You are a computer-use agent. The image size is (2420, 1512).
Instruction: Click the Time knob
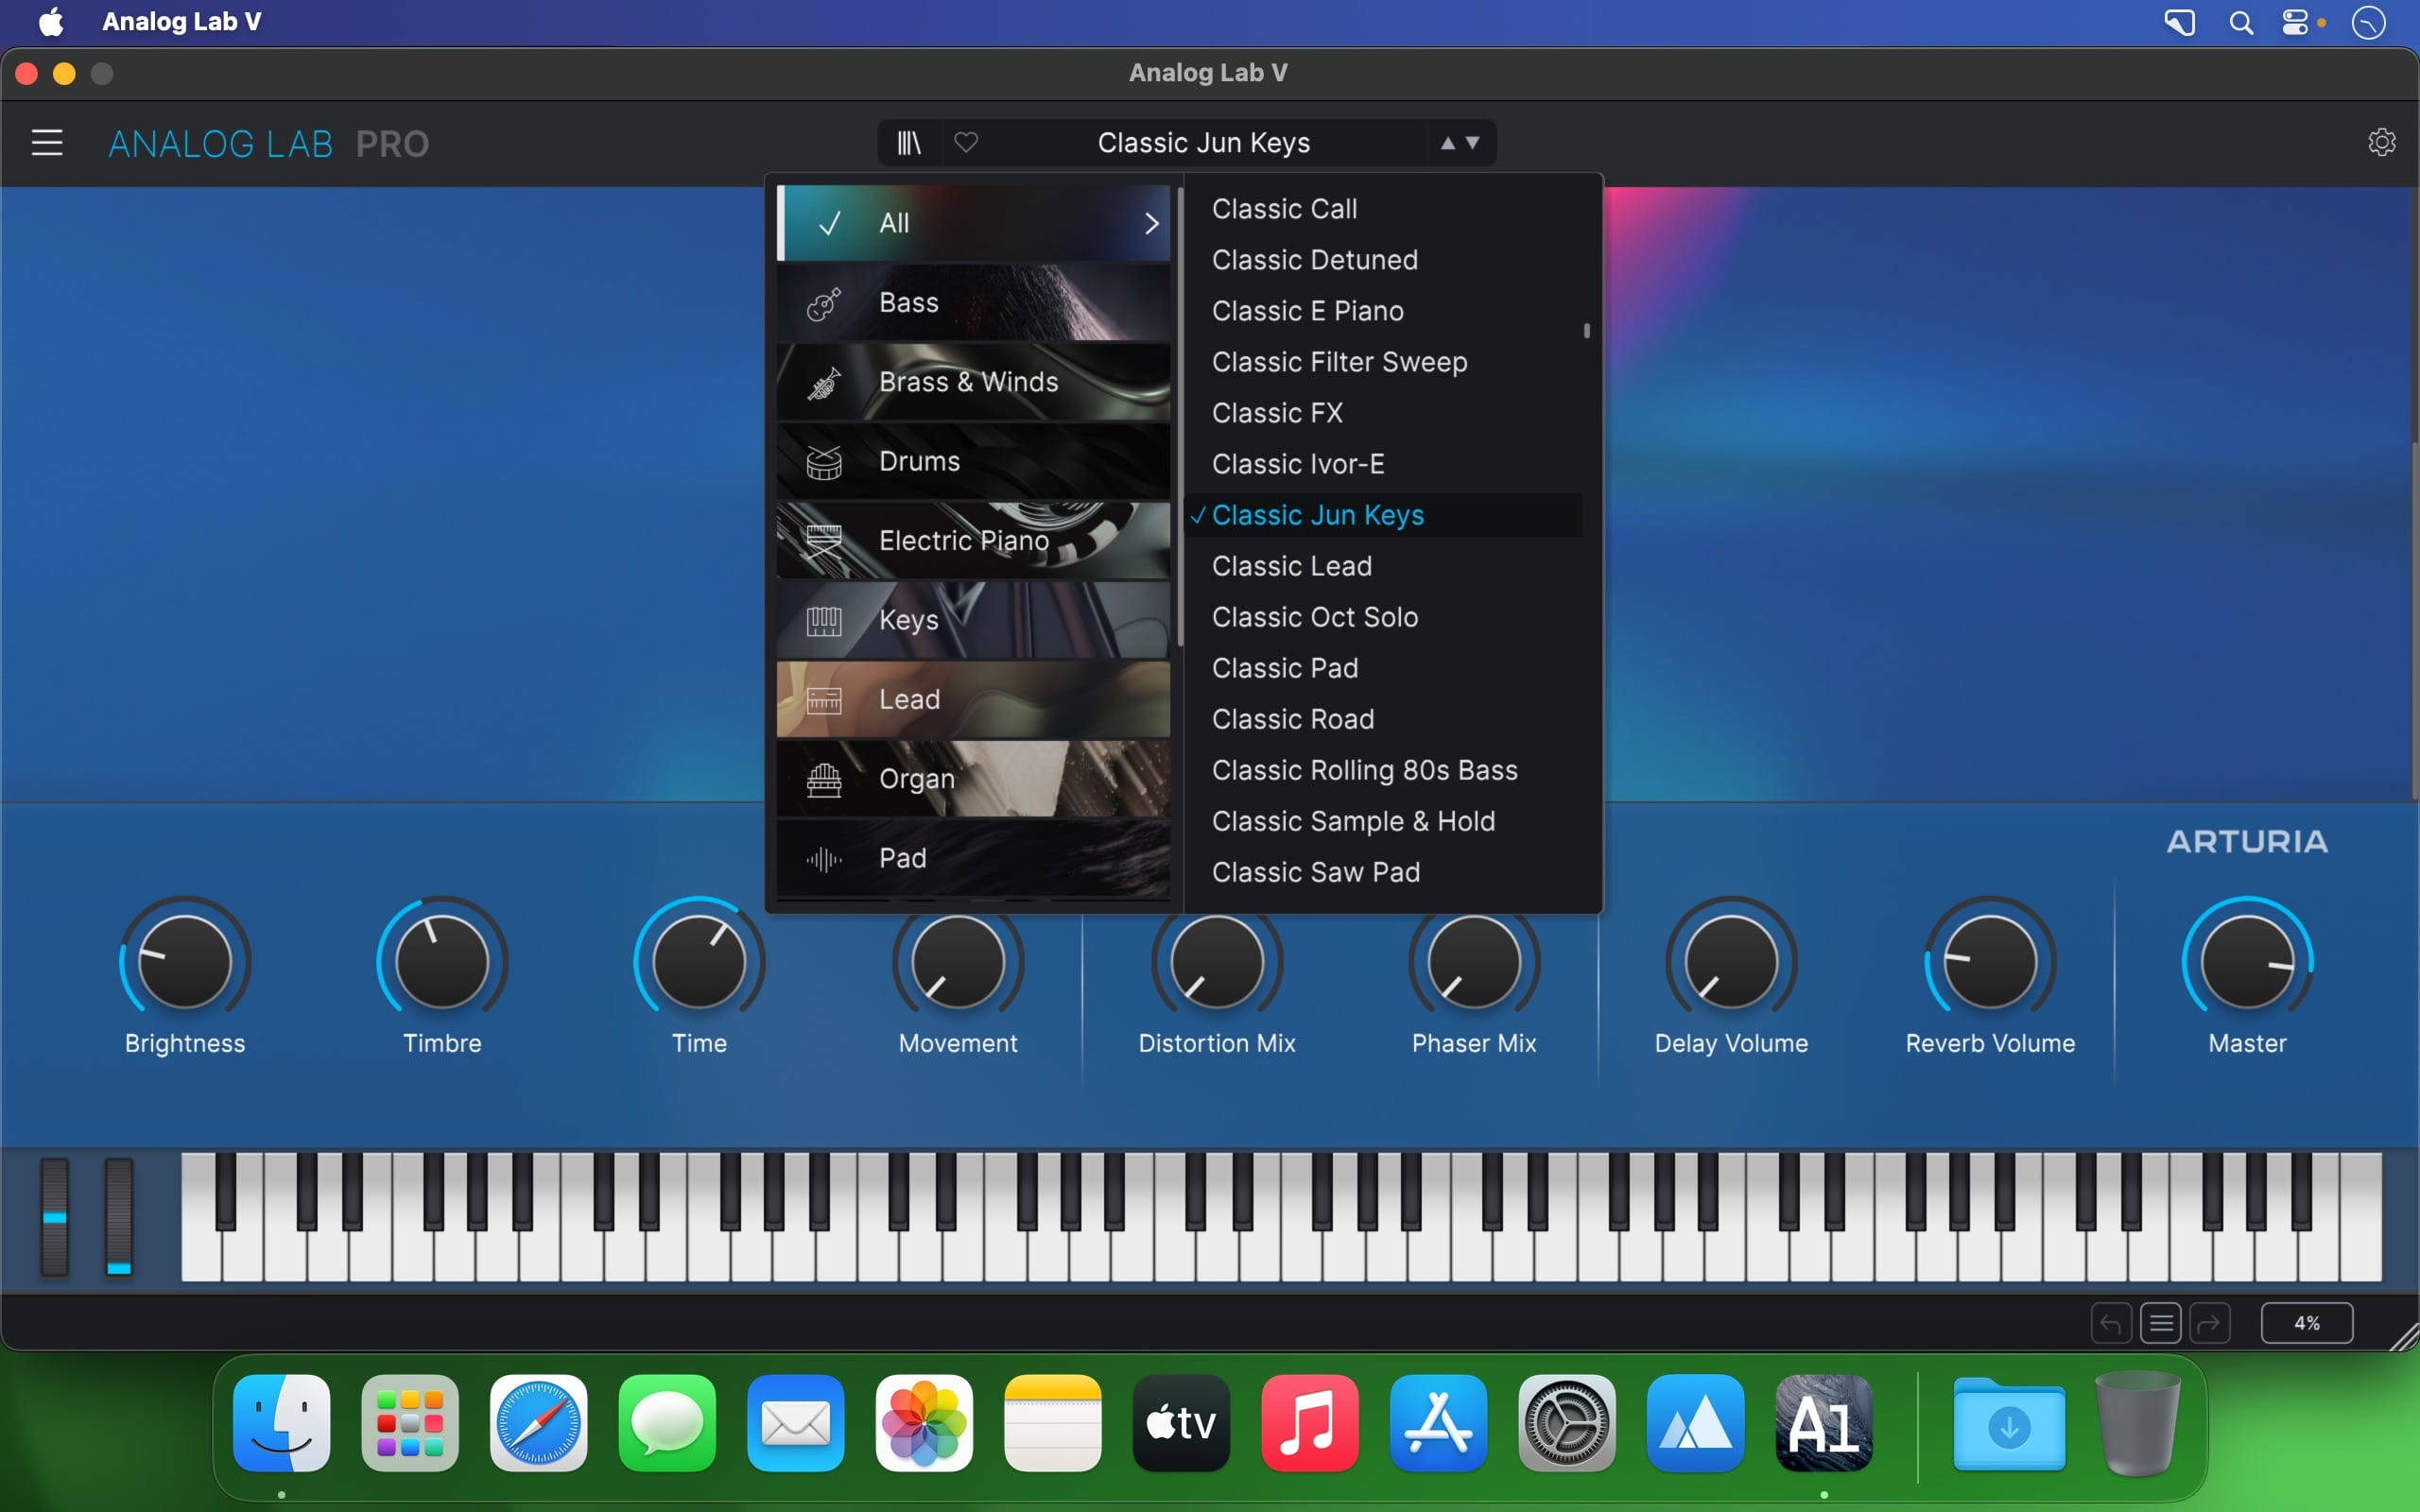(x=699, y=961)
